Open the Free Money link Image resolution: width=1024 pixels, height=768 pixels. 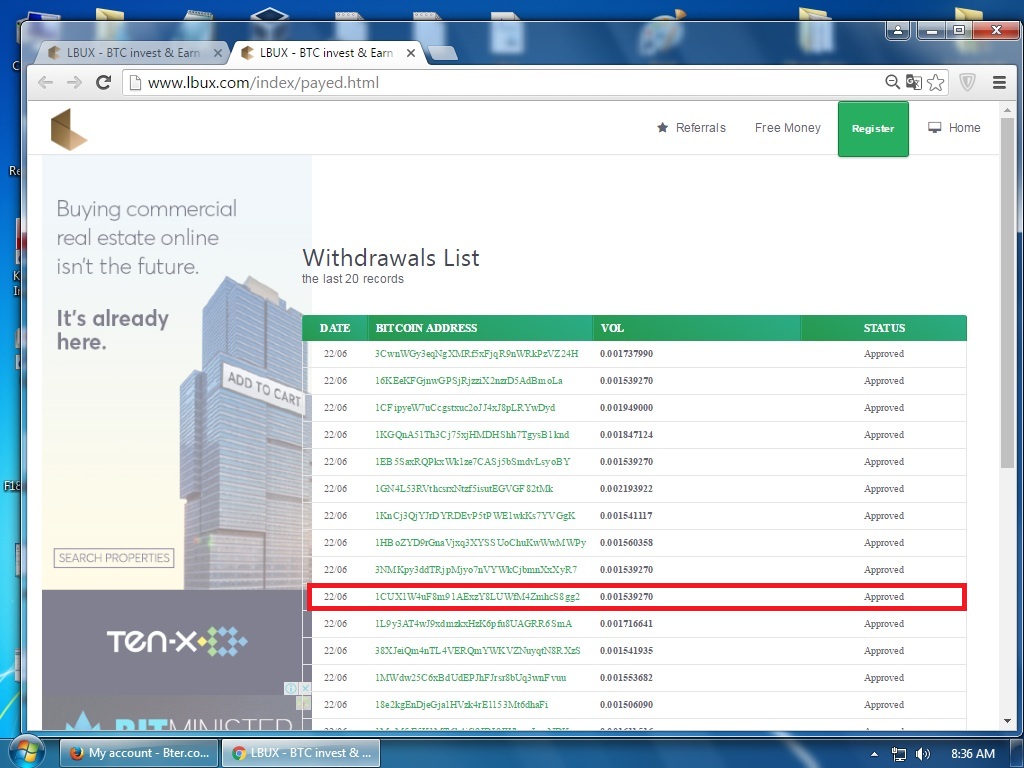point(788,128)
